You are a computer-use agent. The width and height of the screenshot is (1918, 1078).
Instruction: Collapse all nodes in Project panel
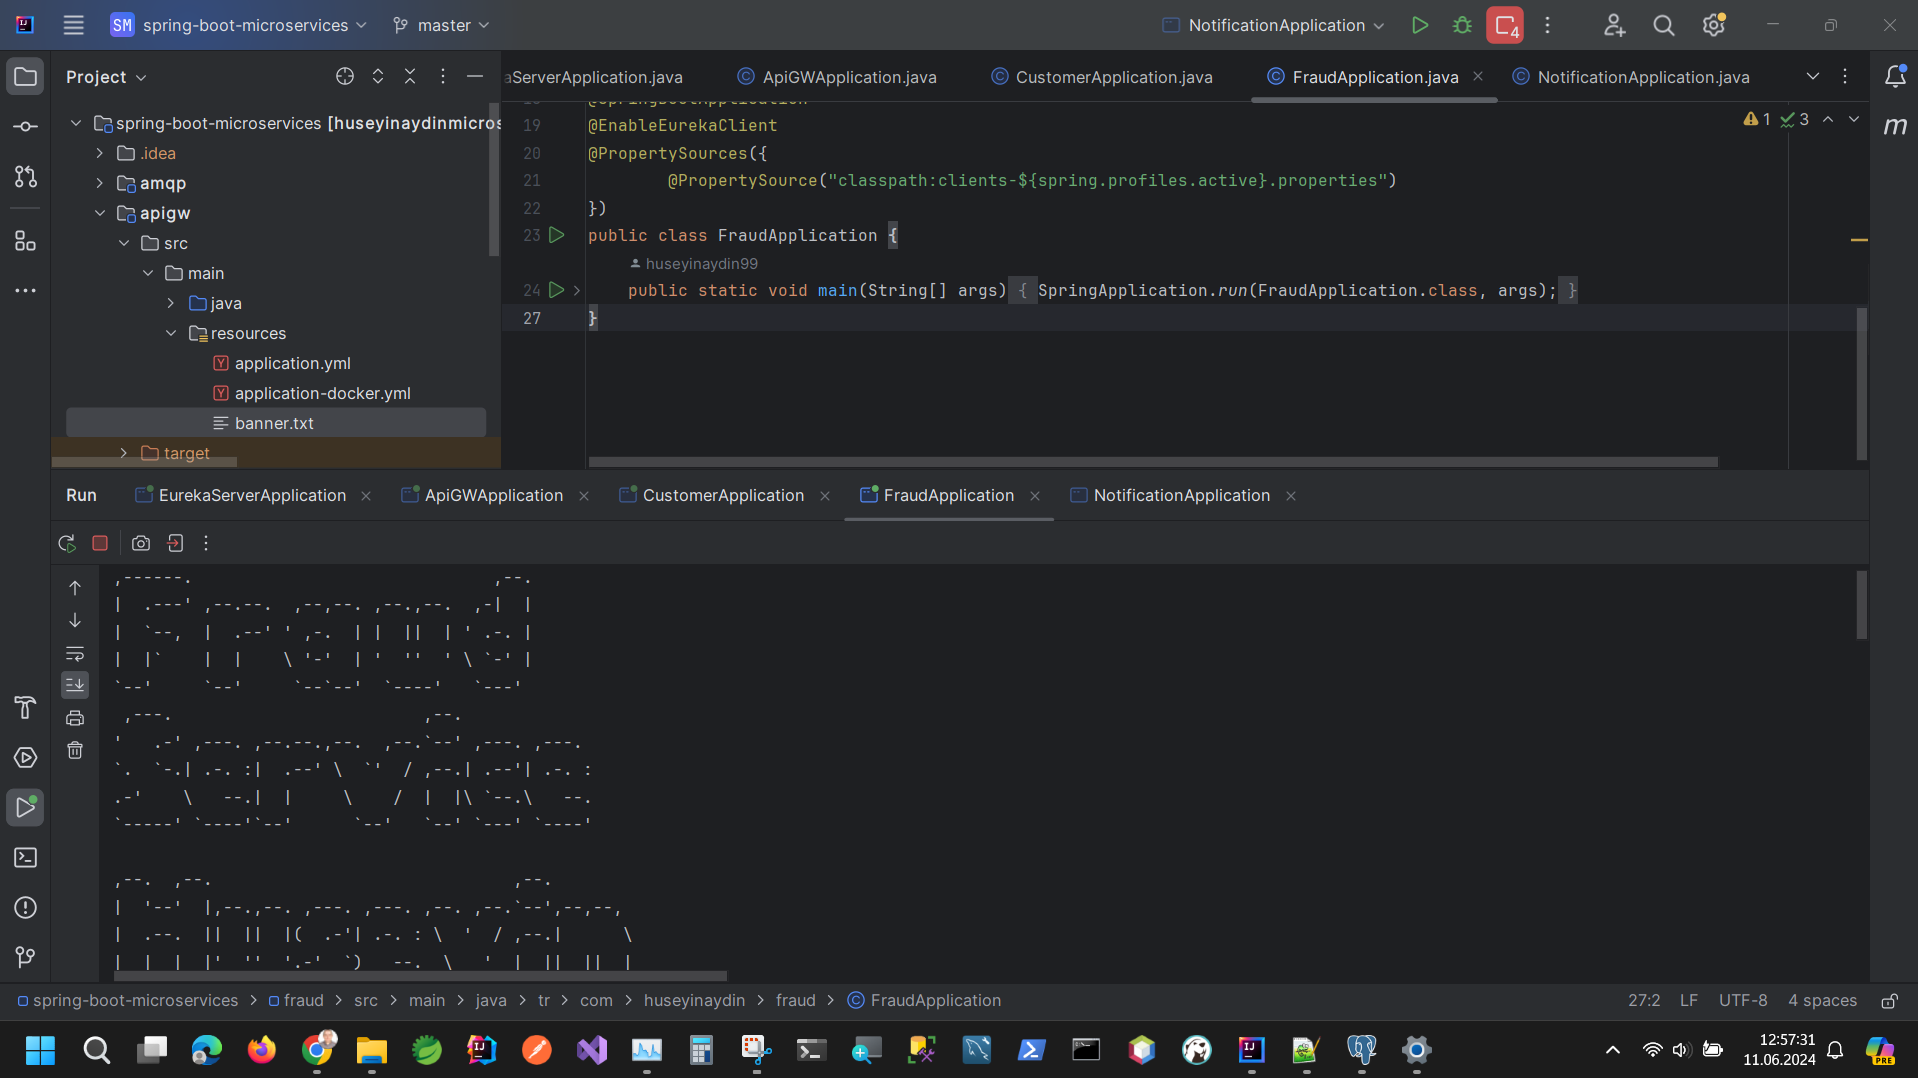pos(410,76)
